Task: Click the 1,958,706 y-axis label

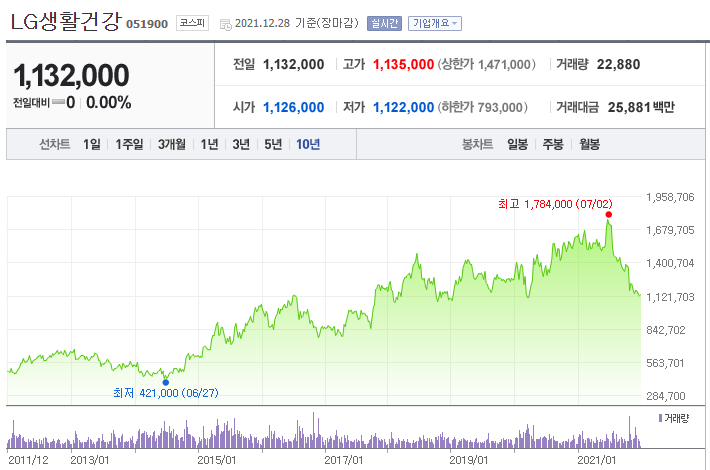Action: click(670, 197)
